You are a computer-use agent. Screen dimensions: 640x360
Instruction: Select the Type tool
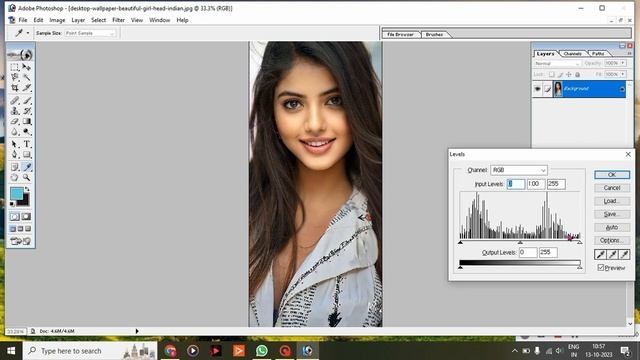coord(27,144)
